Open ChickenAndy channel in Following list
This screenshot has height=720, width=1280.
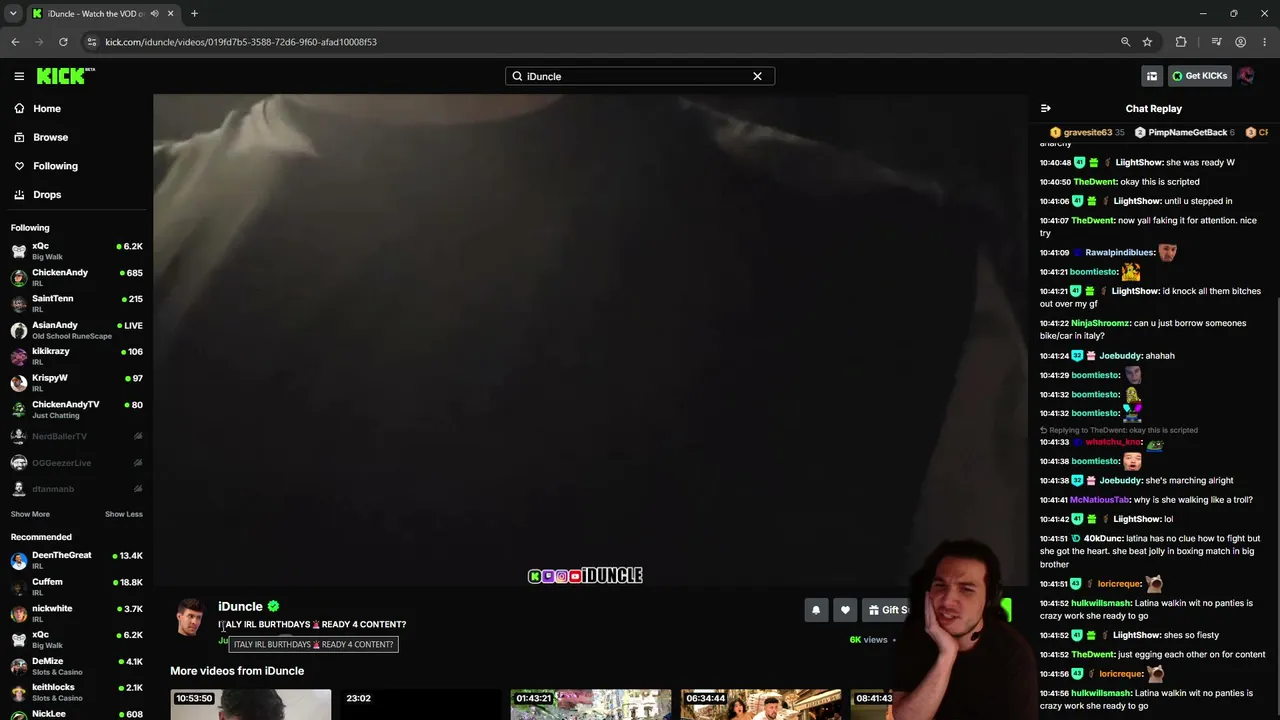pyautogui.click(x=76, y=277)
